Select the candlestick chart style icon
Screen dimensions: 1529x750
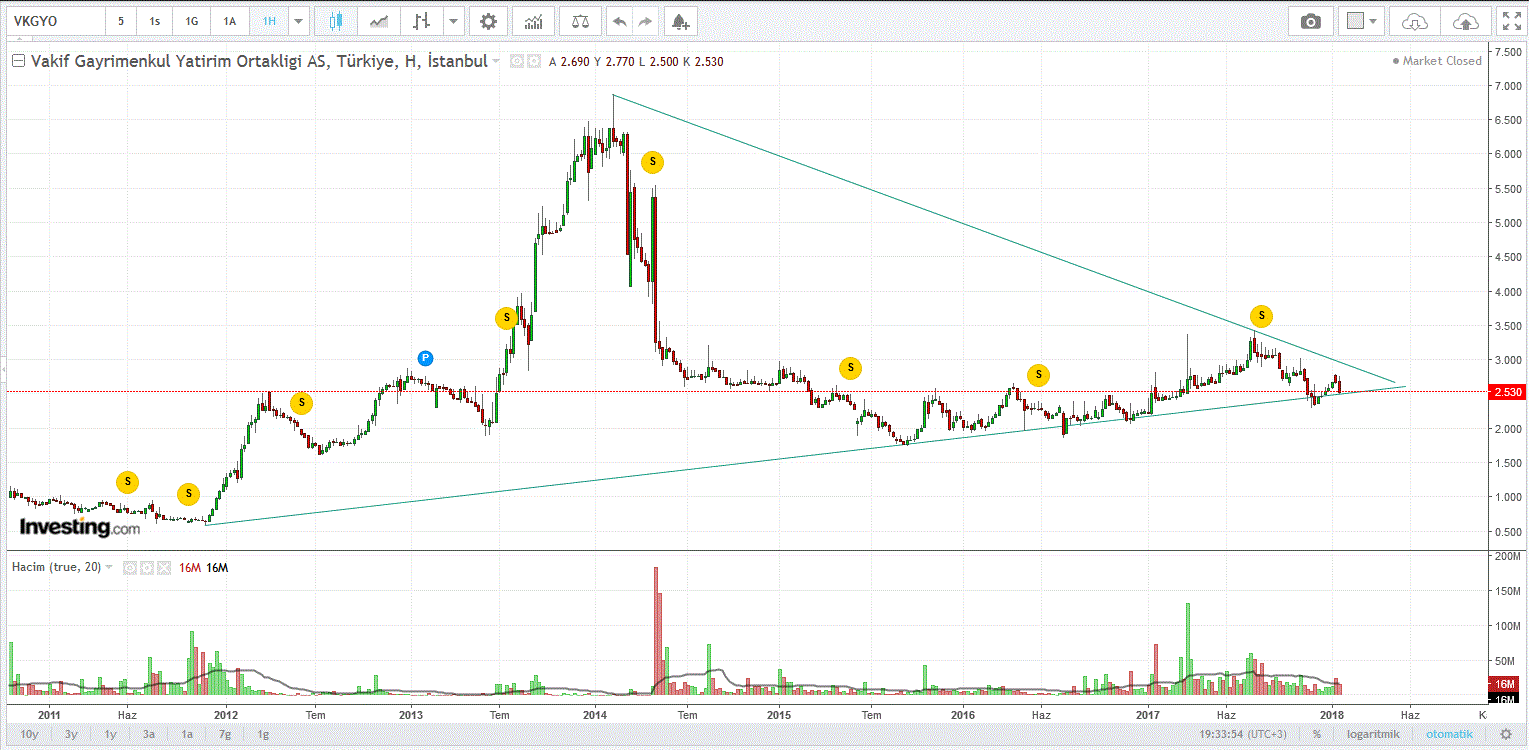pyautogui.click(x=335, y=21)
